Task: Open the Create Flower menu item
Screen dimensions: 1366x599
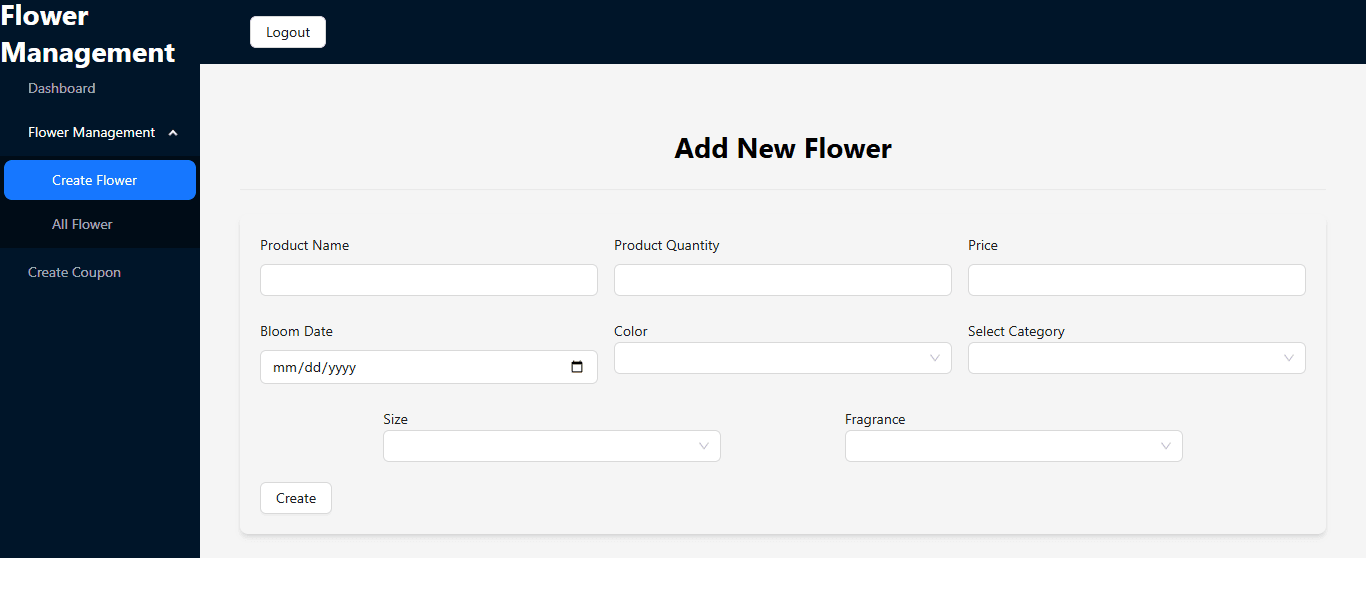Action: click(x=100, y=180)
